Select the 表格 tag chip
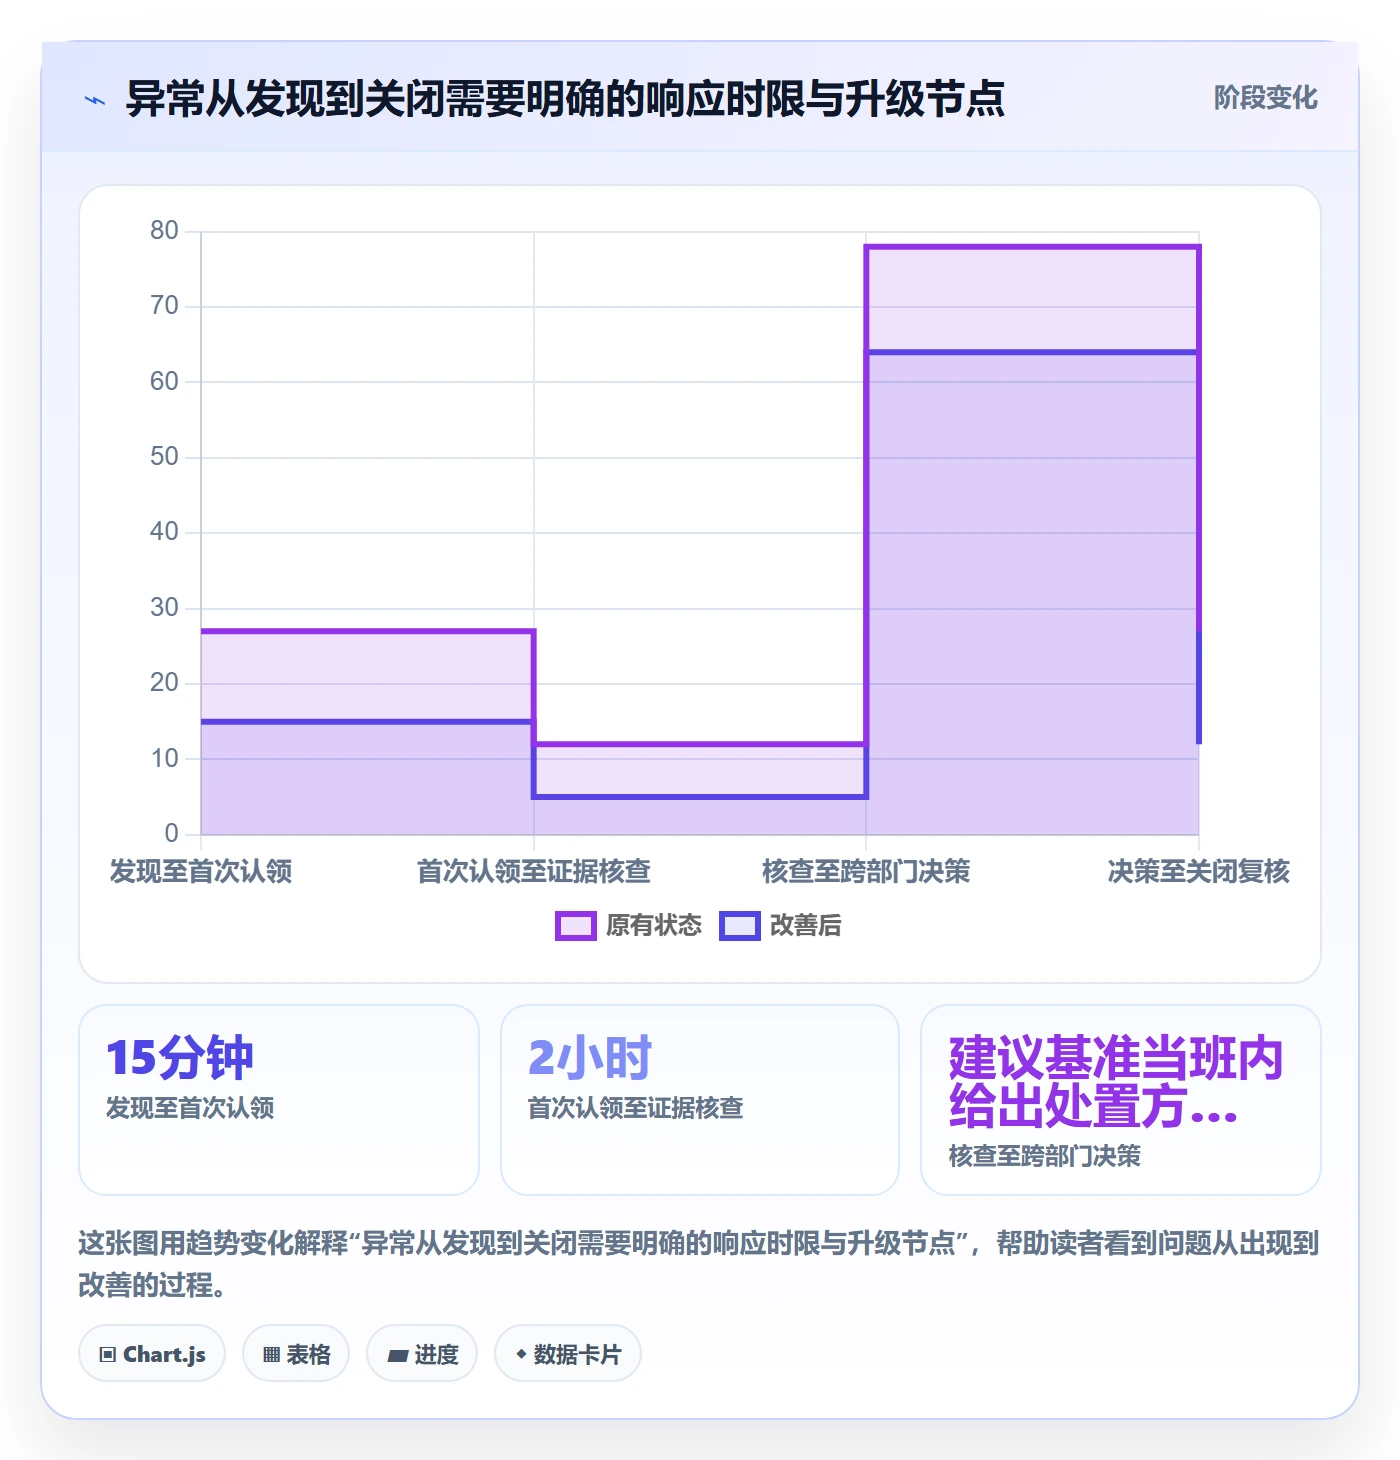Viewport: 1400px width, 1460px height. (x=296, y=1354)
